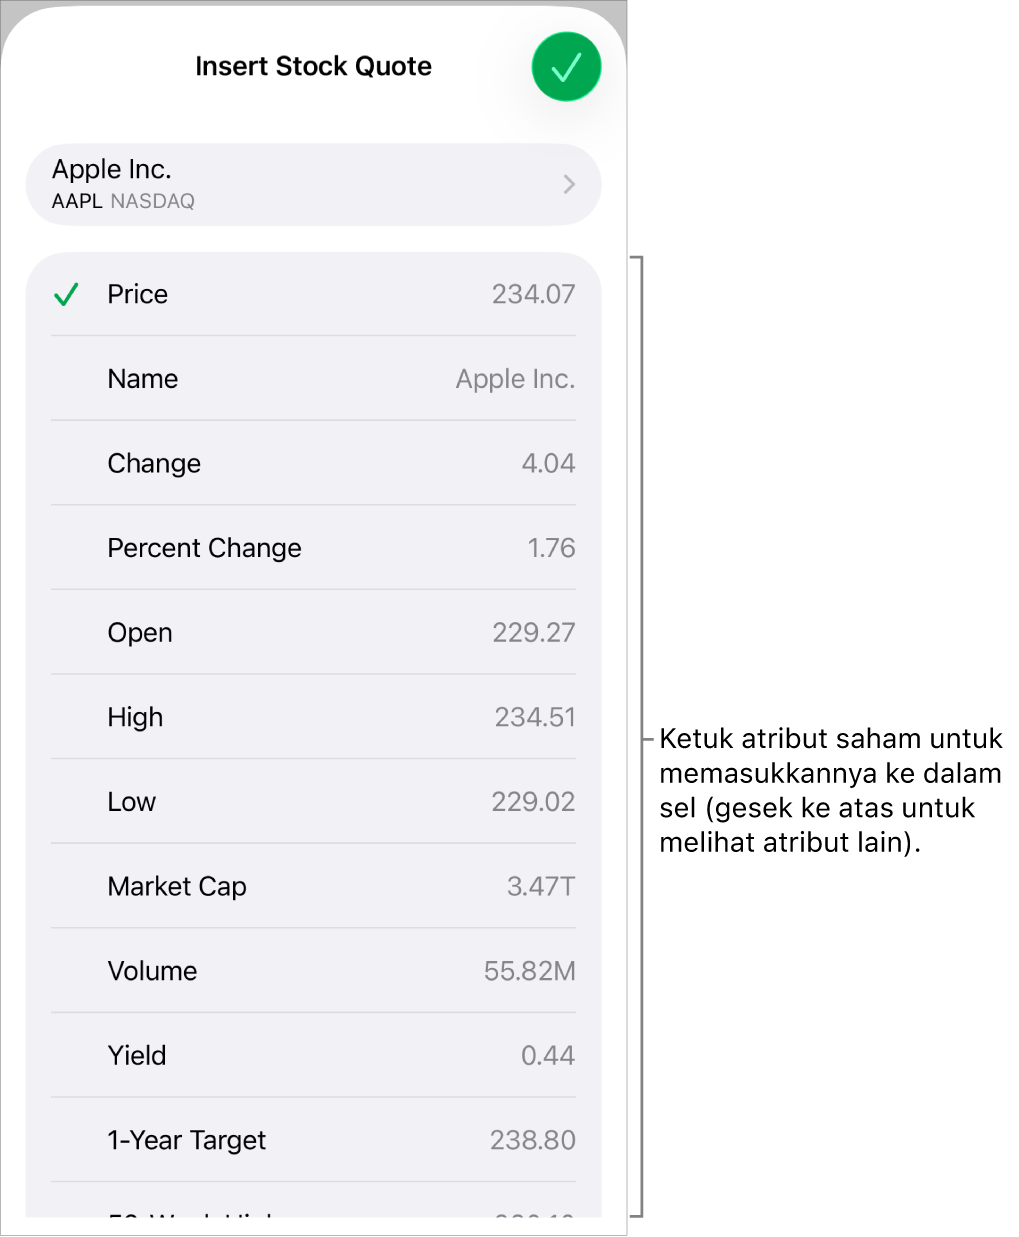Tap the green checkmark to insert quote
Screen dimensions: 1019x1237
[566, 66]
